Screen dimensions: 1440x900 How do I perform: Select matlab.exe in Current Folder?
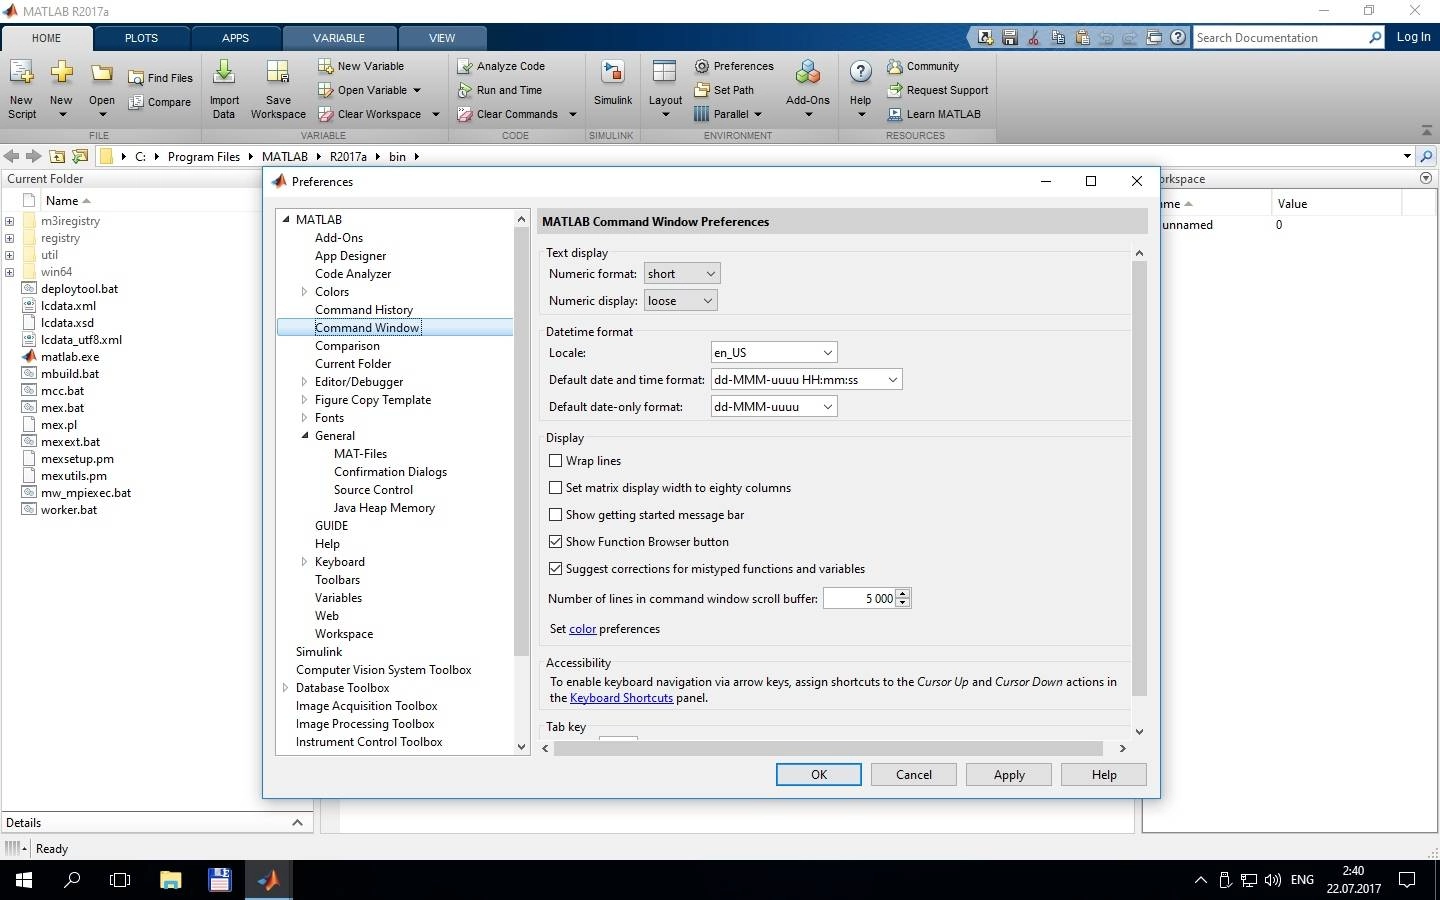click(70, 357)
